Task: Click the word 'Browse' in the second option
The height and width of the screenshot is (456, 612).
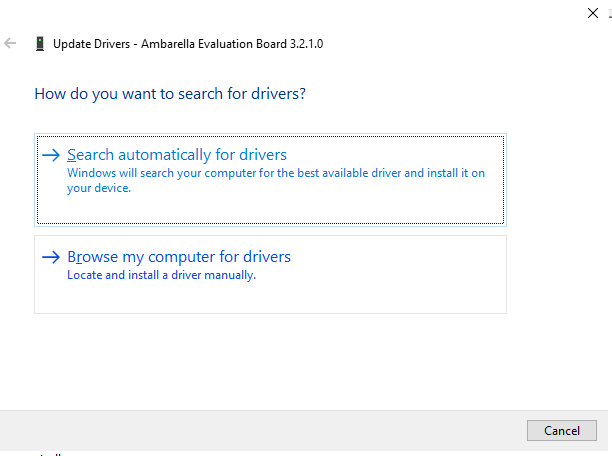Action: tap(93, 257)
